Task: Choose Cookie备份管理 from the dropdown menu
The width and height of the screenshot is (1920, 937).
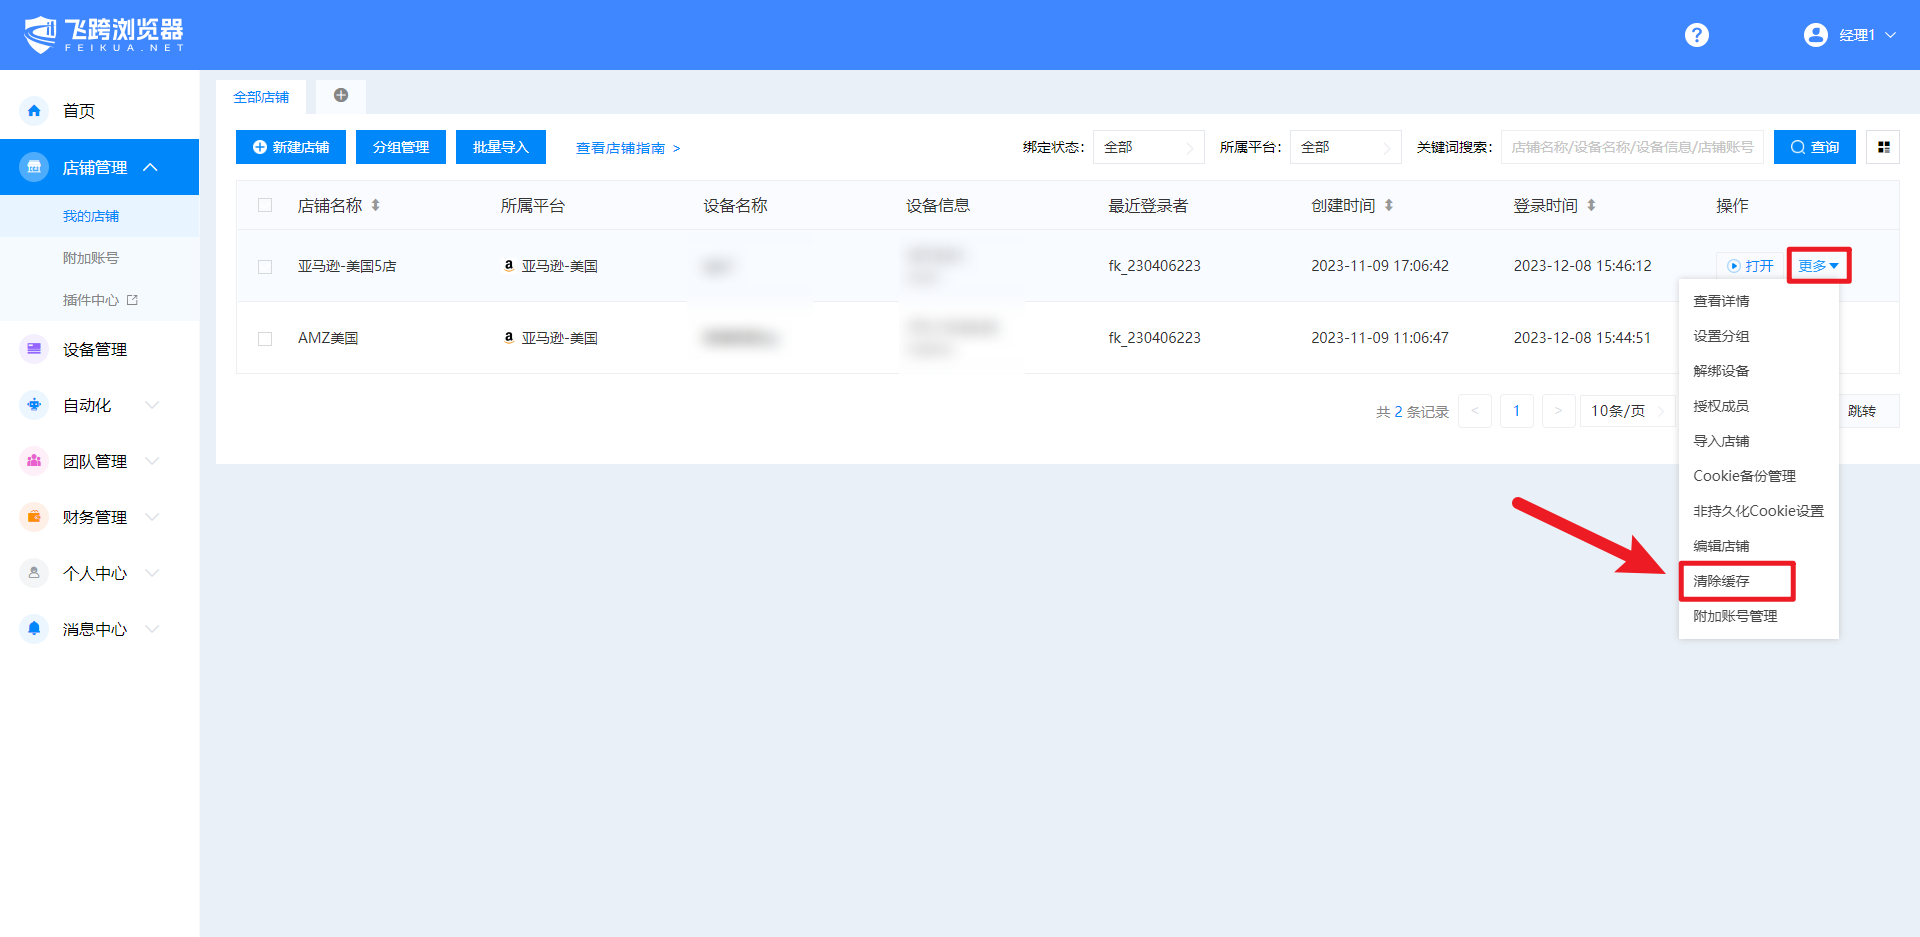Action: [1744, 476]
